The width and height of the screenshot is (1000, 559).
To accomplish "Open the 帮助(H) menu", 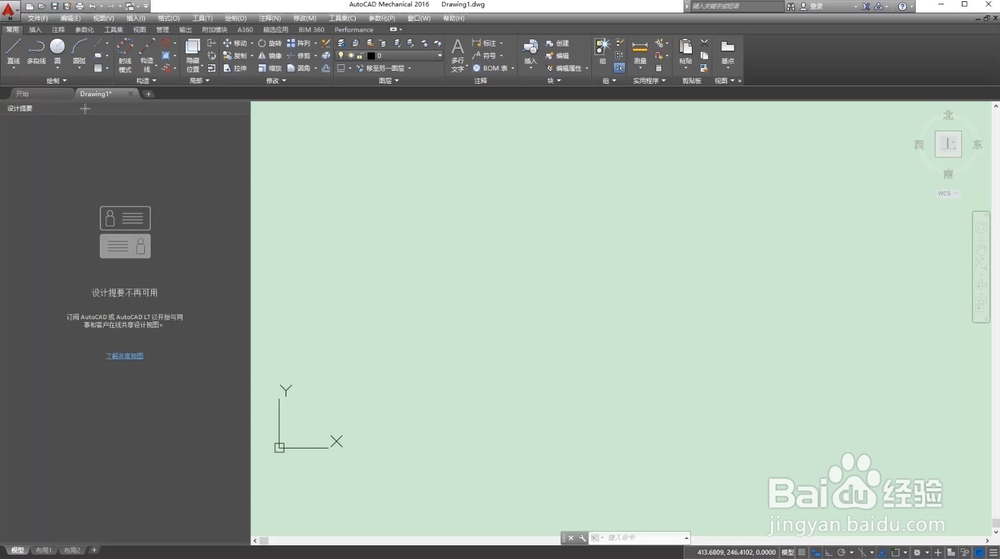I will [x=453, y=18].
